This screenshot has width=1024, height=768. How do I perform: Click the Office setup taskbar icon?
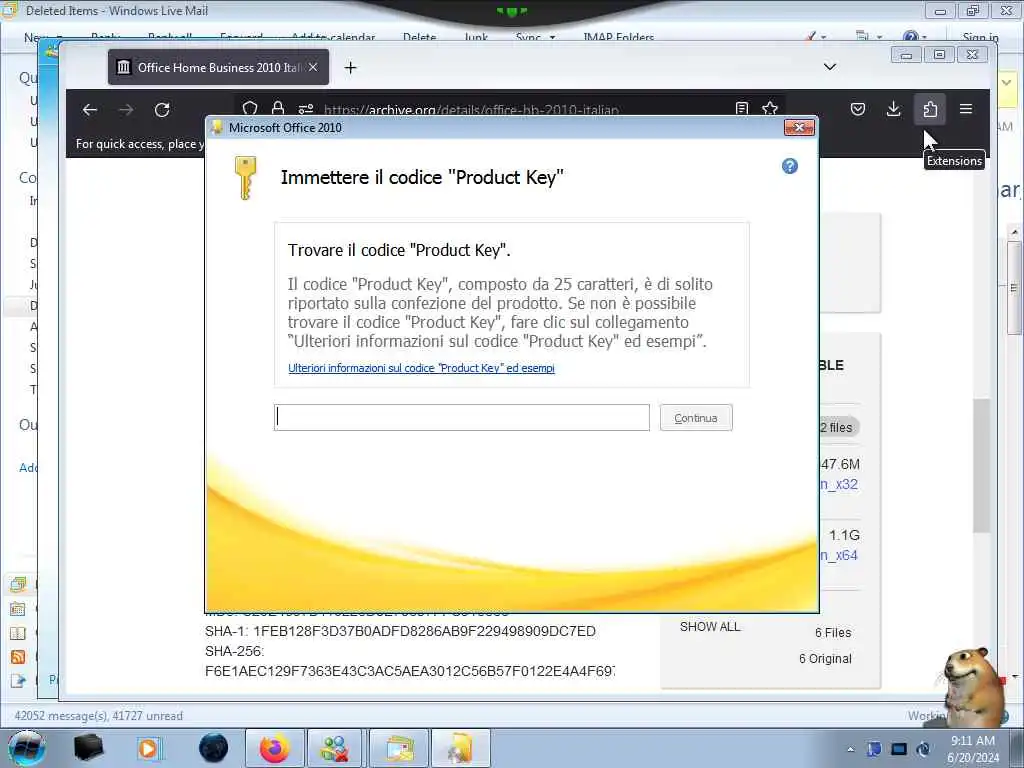click(460, 748)
